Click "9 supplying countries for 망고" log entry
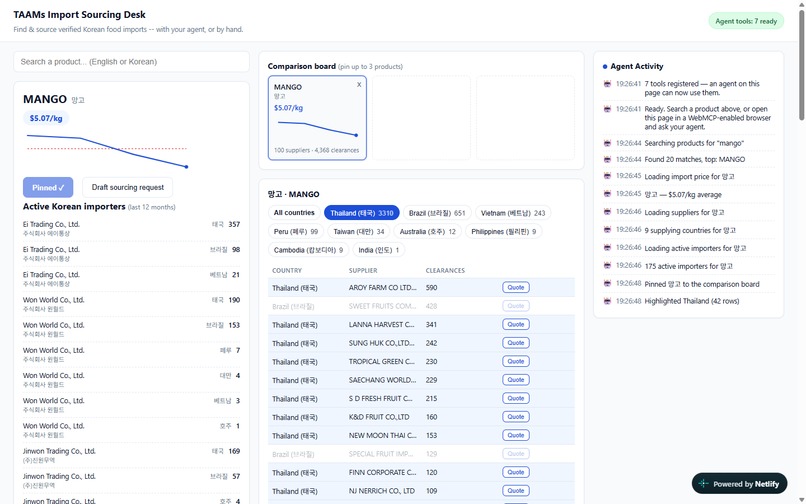Screen dimensions: 806x504 pyautogui.click(x=690, y=230)
